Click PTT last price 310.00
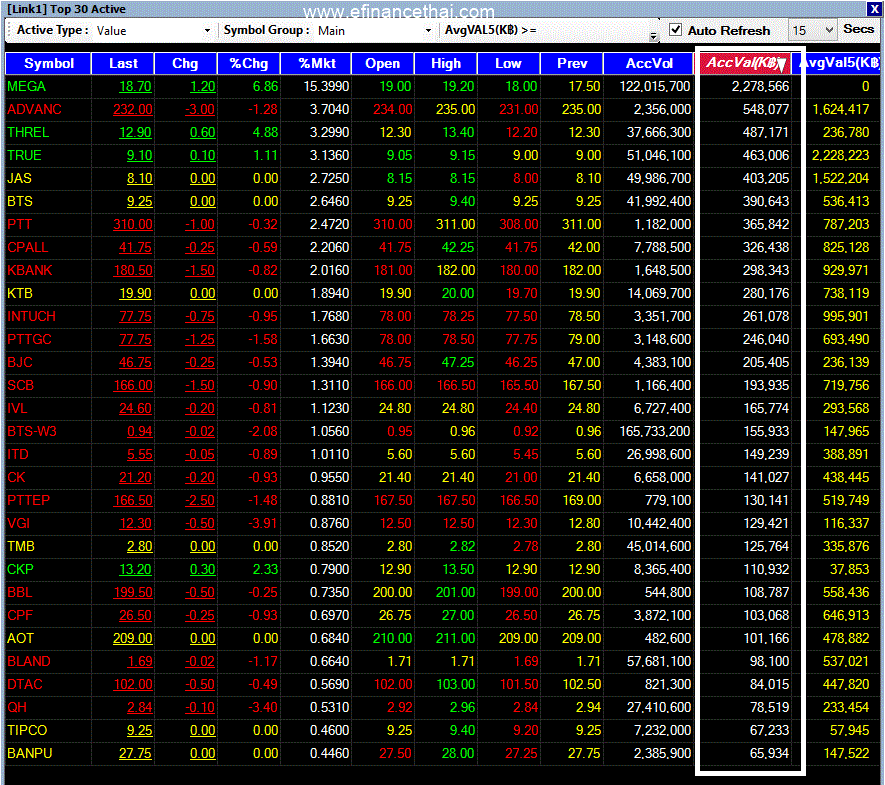Viewport: 885px width, 785px height. click(x=133, y=225)
